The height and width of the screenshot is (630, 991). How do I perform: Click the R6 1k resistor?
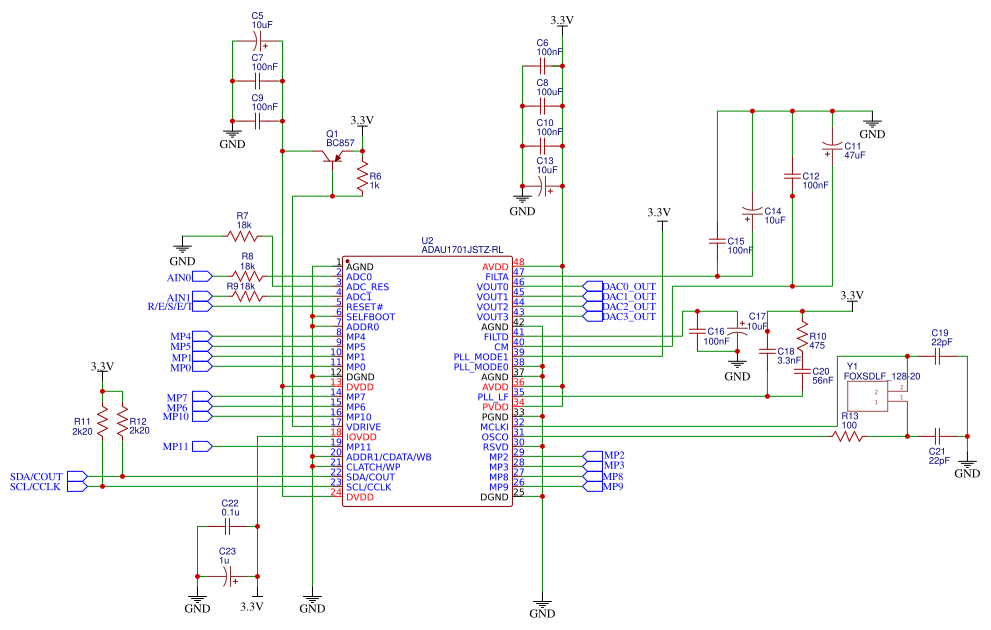[362, 180]
